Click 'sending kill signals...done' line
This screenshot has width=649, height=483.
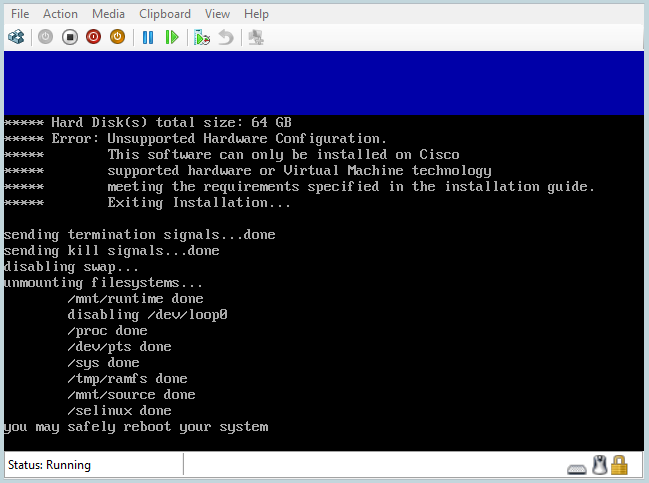(112, 251)
